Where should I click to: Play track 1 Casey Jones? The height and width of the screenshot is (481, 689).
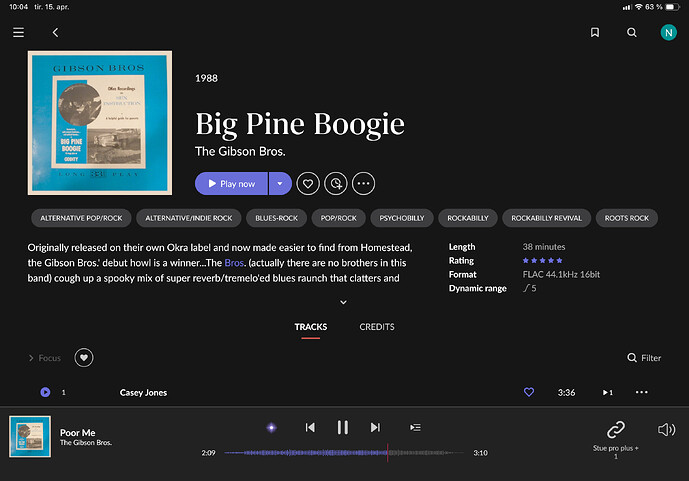coord(45,392)
